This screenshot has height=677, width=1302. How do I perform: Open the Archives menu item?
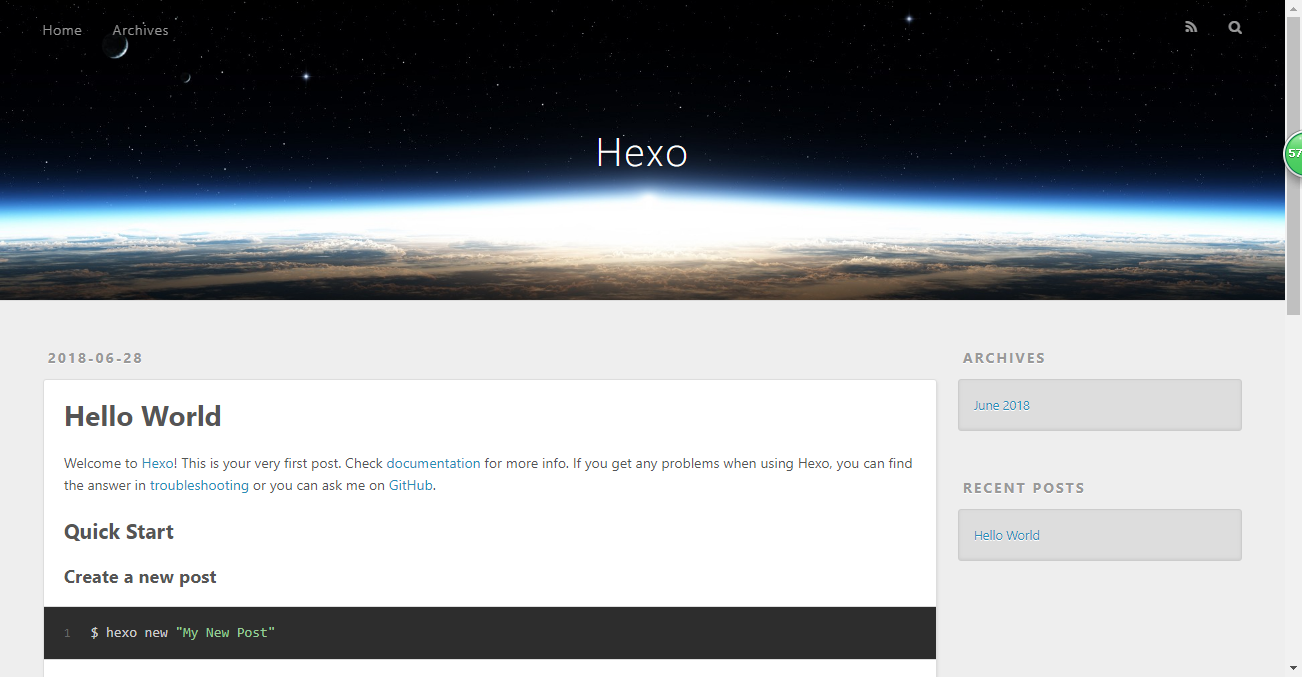(x=140, y=30)
